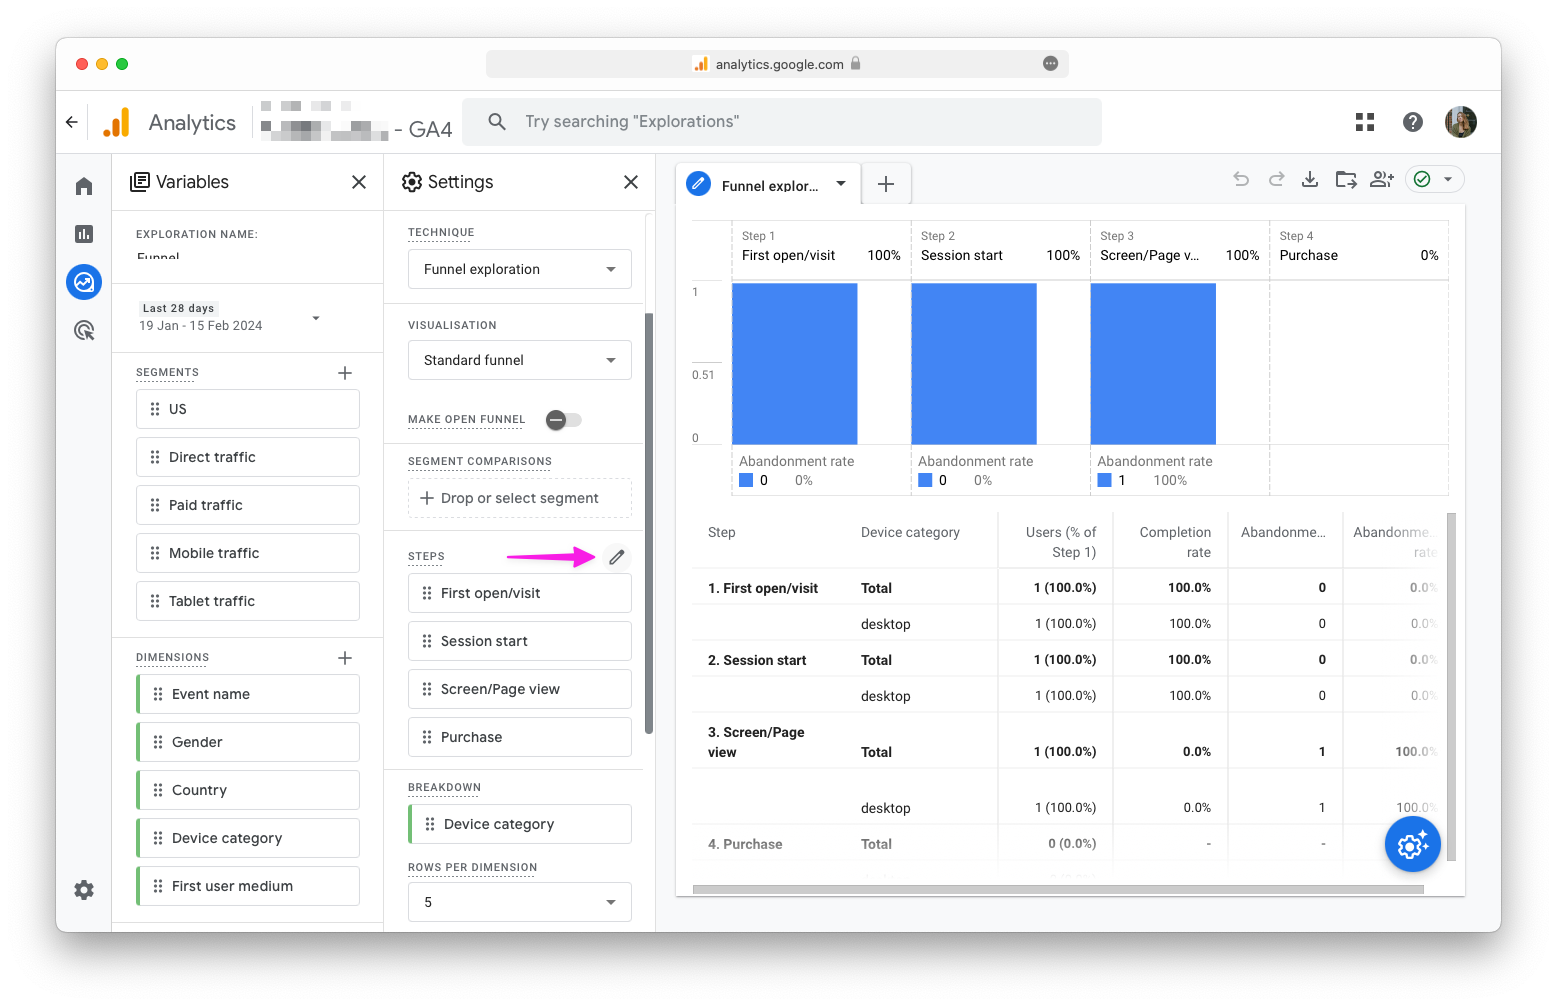Click the search Explorations field
Viewport: 1557px width, 1006px height.
coord(782,122)
